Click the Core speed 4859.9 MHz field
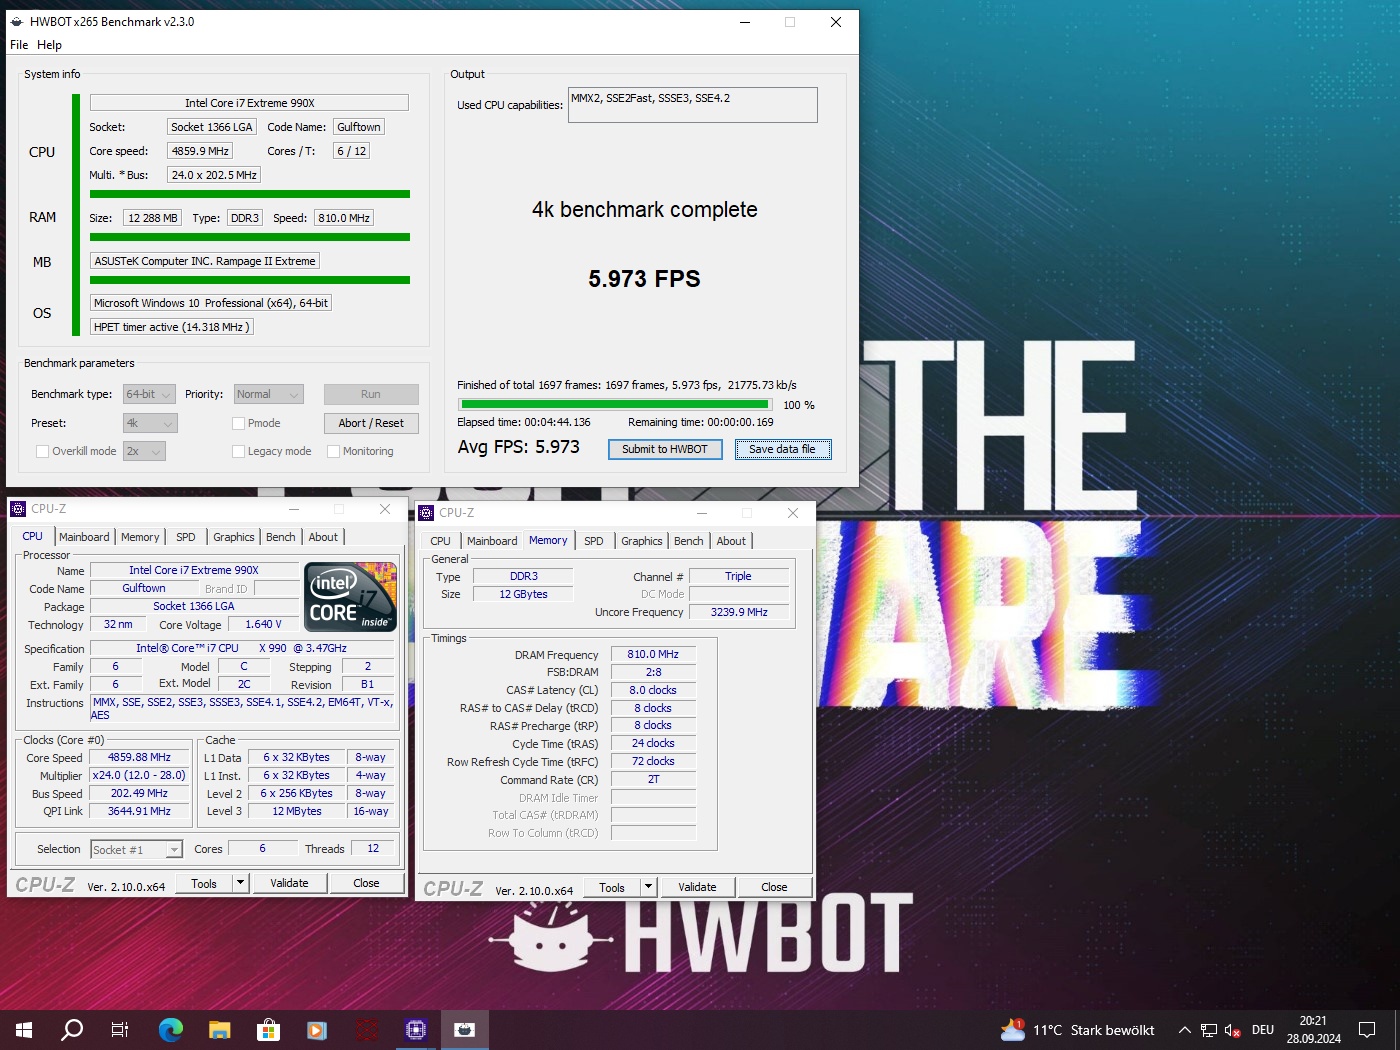Viewport: 1400px width, 1050px height. tap(200, 151)
